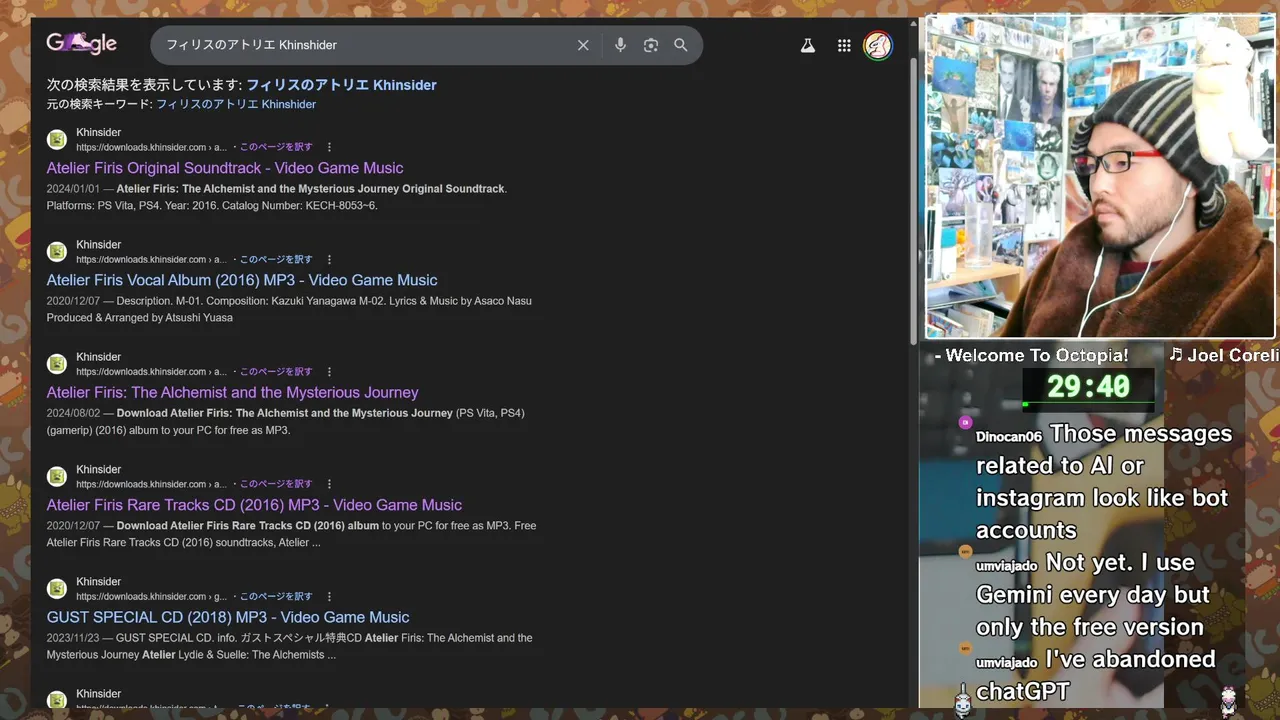Click Dinocan06 username in chat

click(x=1009, y=436)
